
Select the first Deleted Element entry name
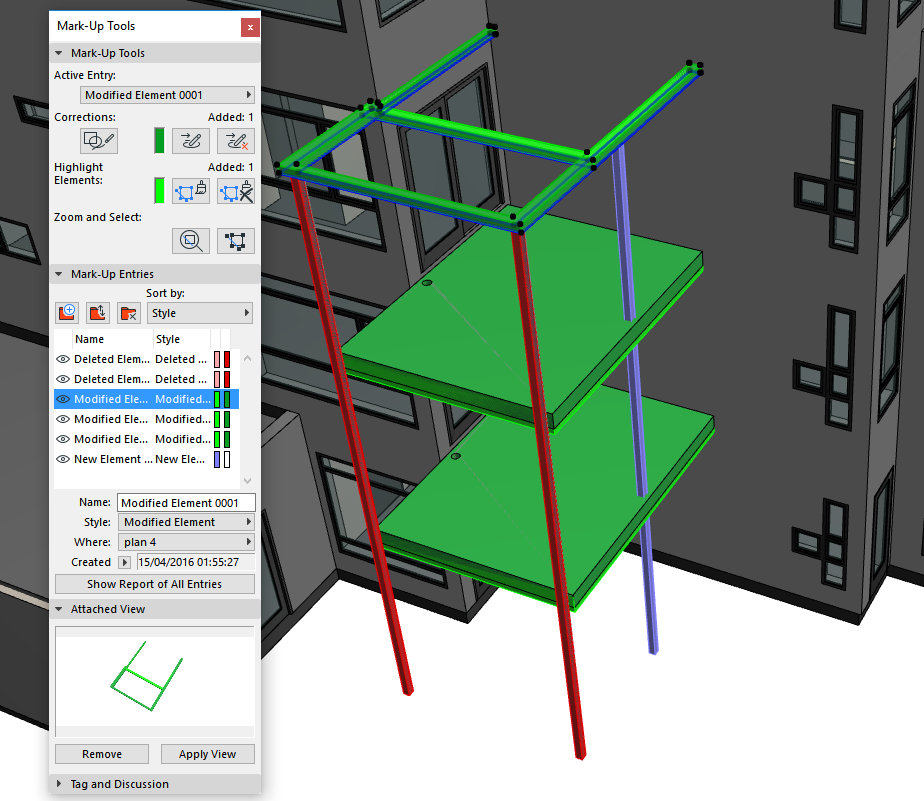click(x=111, y=359)
